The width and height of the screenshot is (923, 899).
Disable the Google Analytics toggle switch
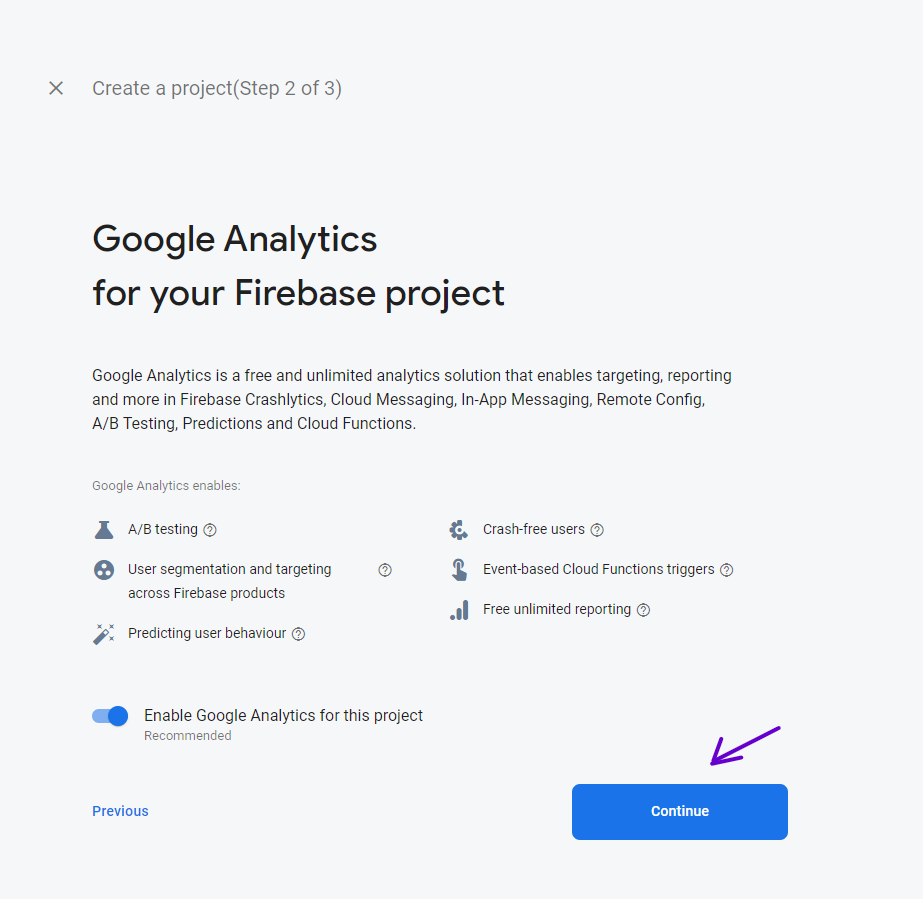[x=110, y=716]
